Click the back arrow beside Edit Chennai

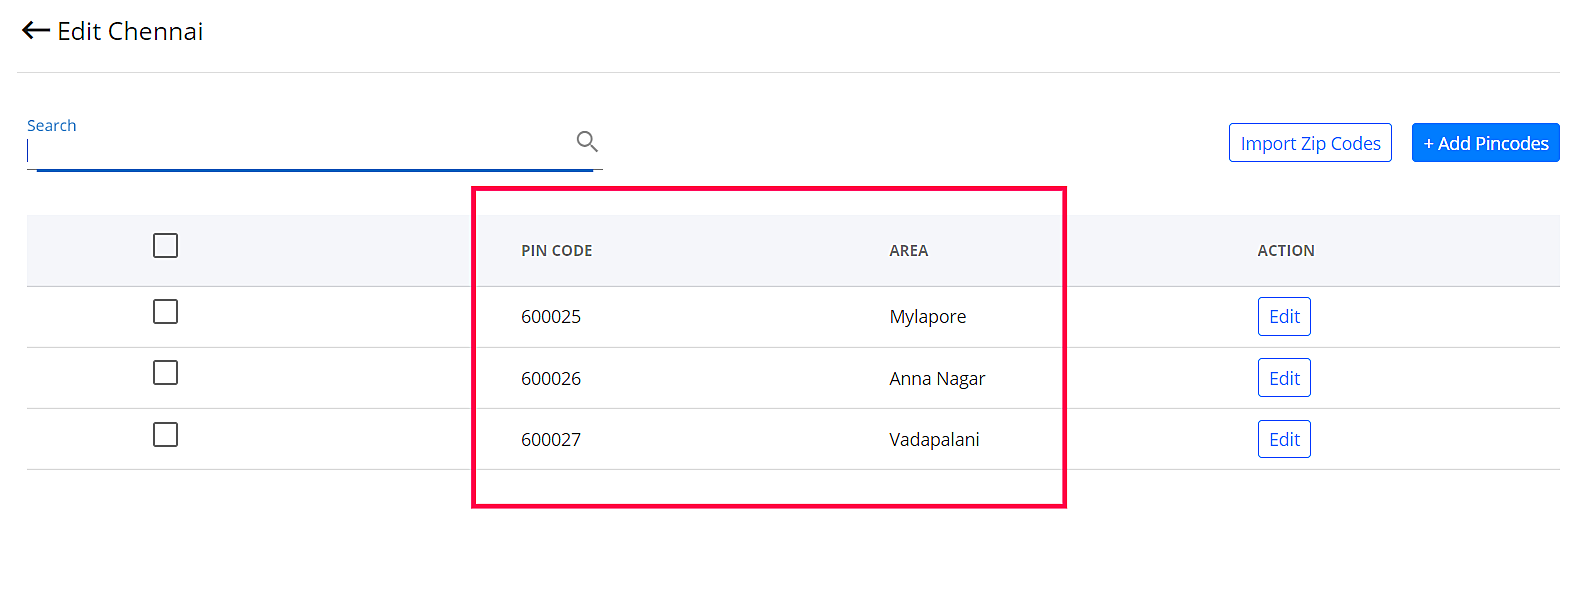tap(36, 31)
